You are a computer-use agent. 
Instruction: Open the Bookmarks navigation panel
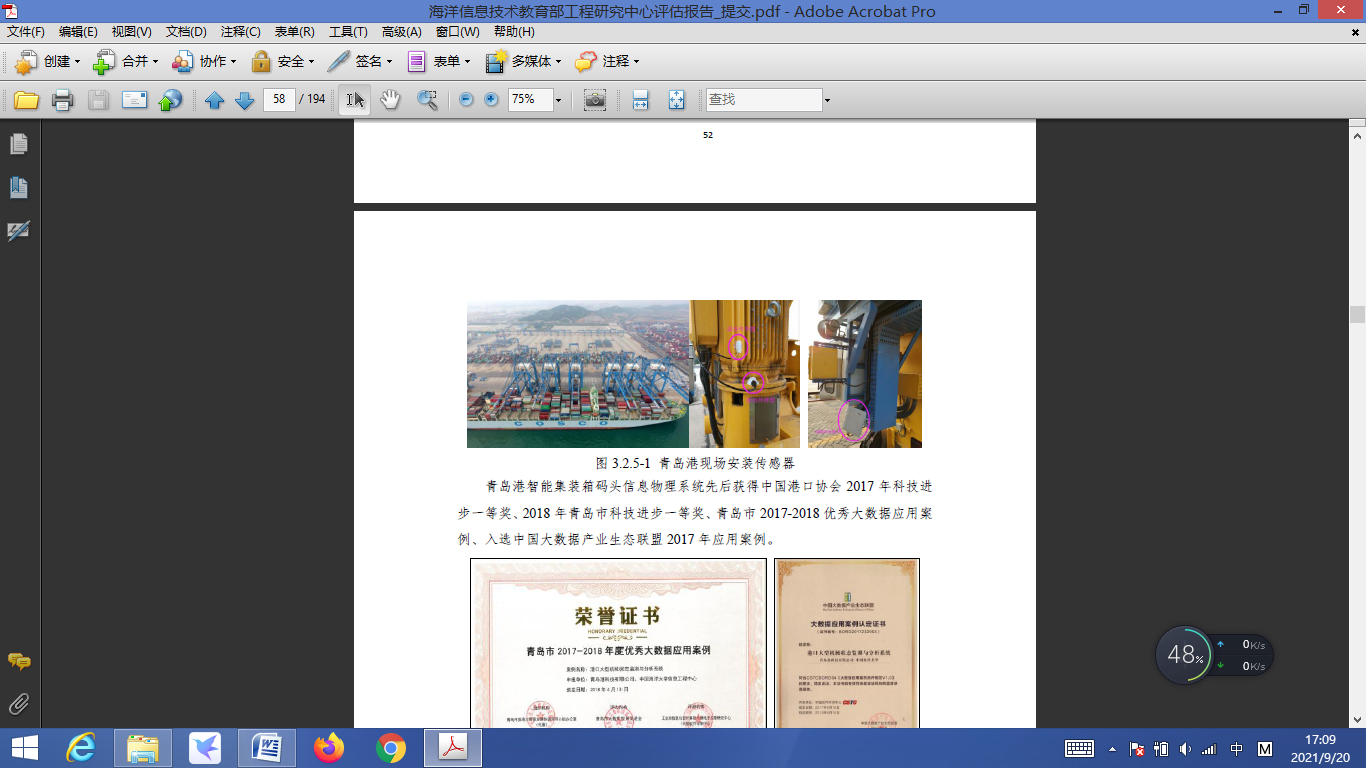tap(18, 187)
